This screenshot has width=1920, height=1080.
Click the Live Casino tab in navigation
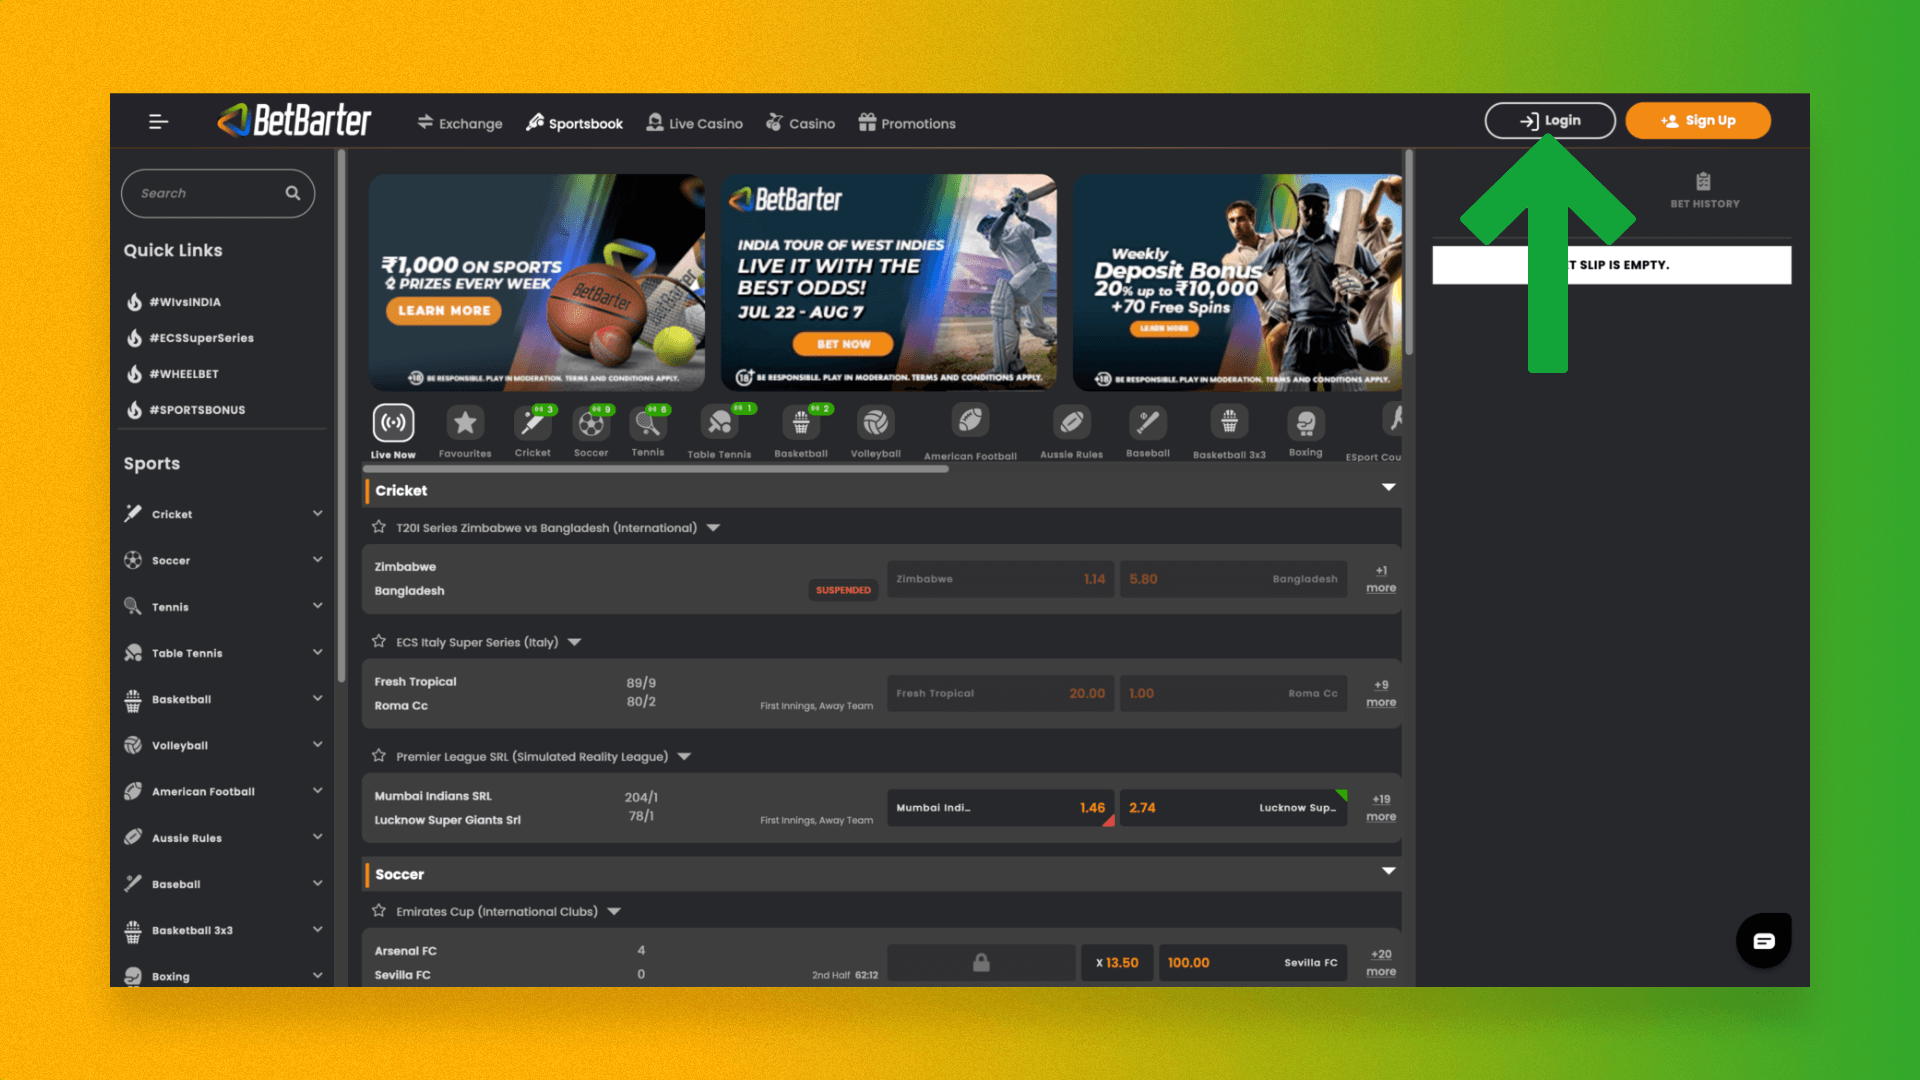(695, 123)
